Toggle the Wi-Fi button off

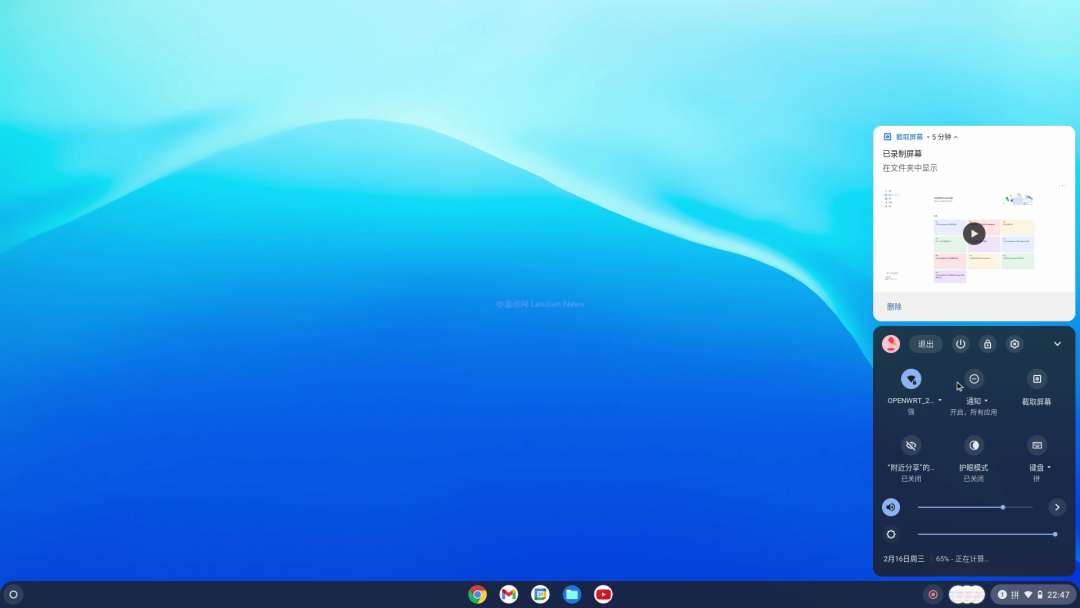click(x=911, y=379)
